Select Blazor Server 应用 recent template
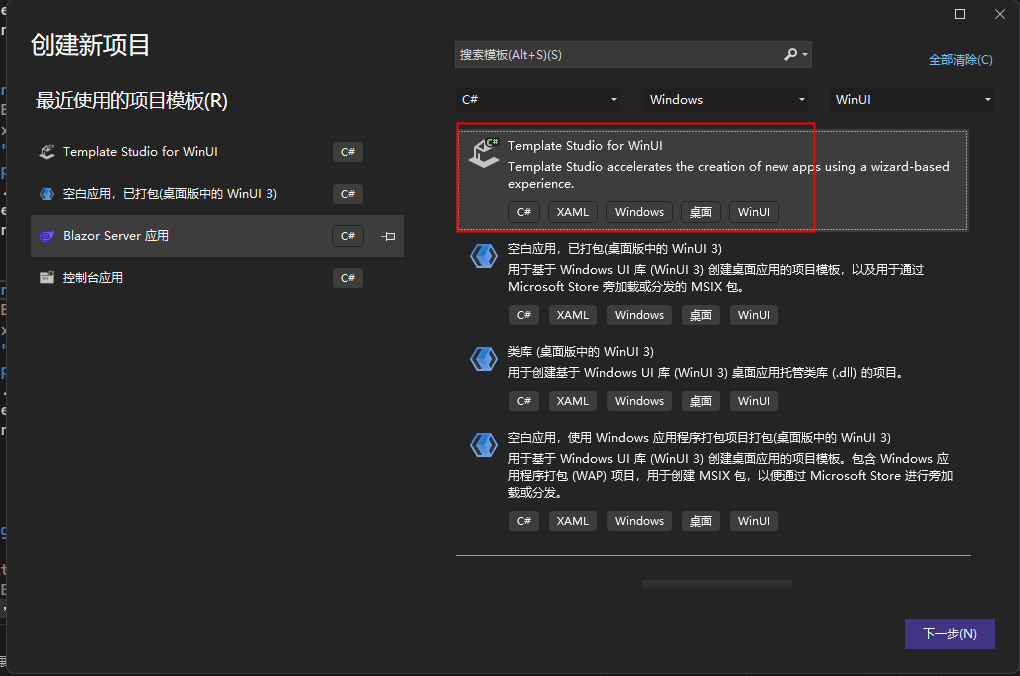Image resolution: width=1020 pixels, height=676 pixels. tap(217, 236)
